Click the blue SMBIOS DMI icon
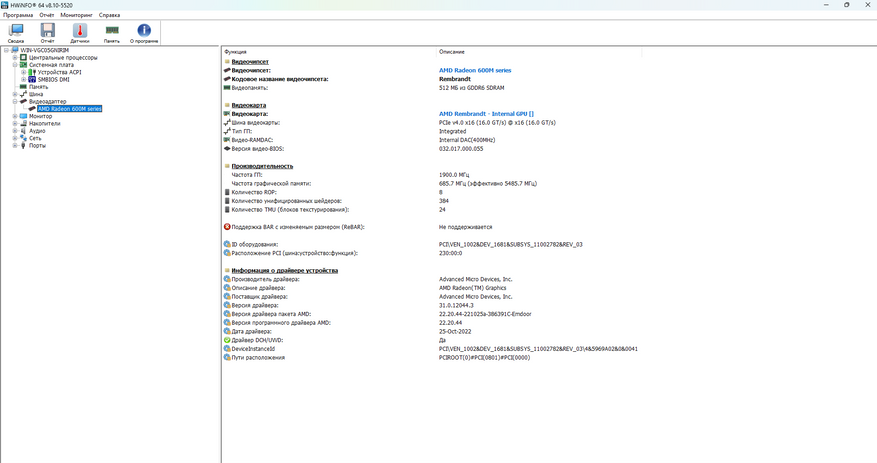Viewport: 877px width, 463px height. tap(32, 79)
